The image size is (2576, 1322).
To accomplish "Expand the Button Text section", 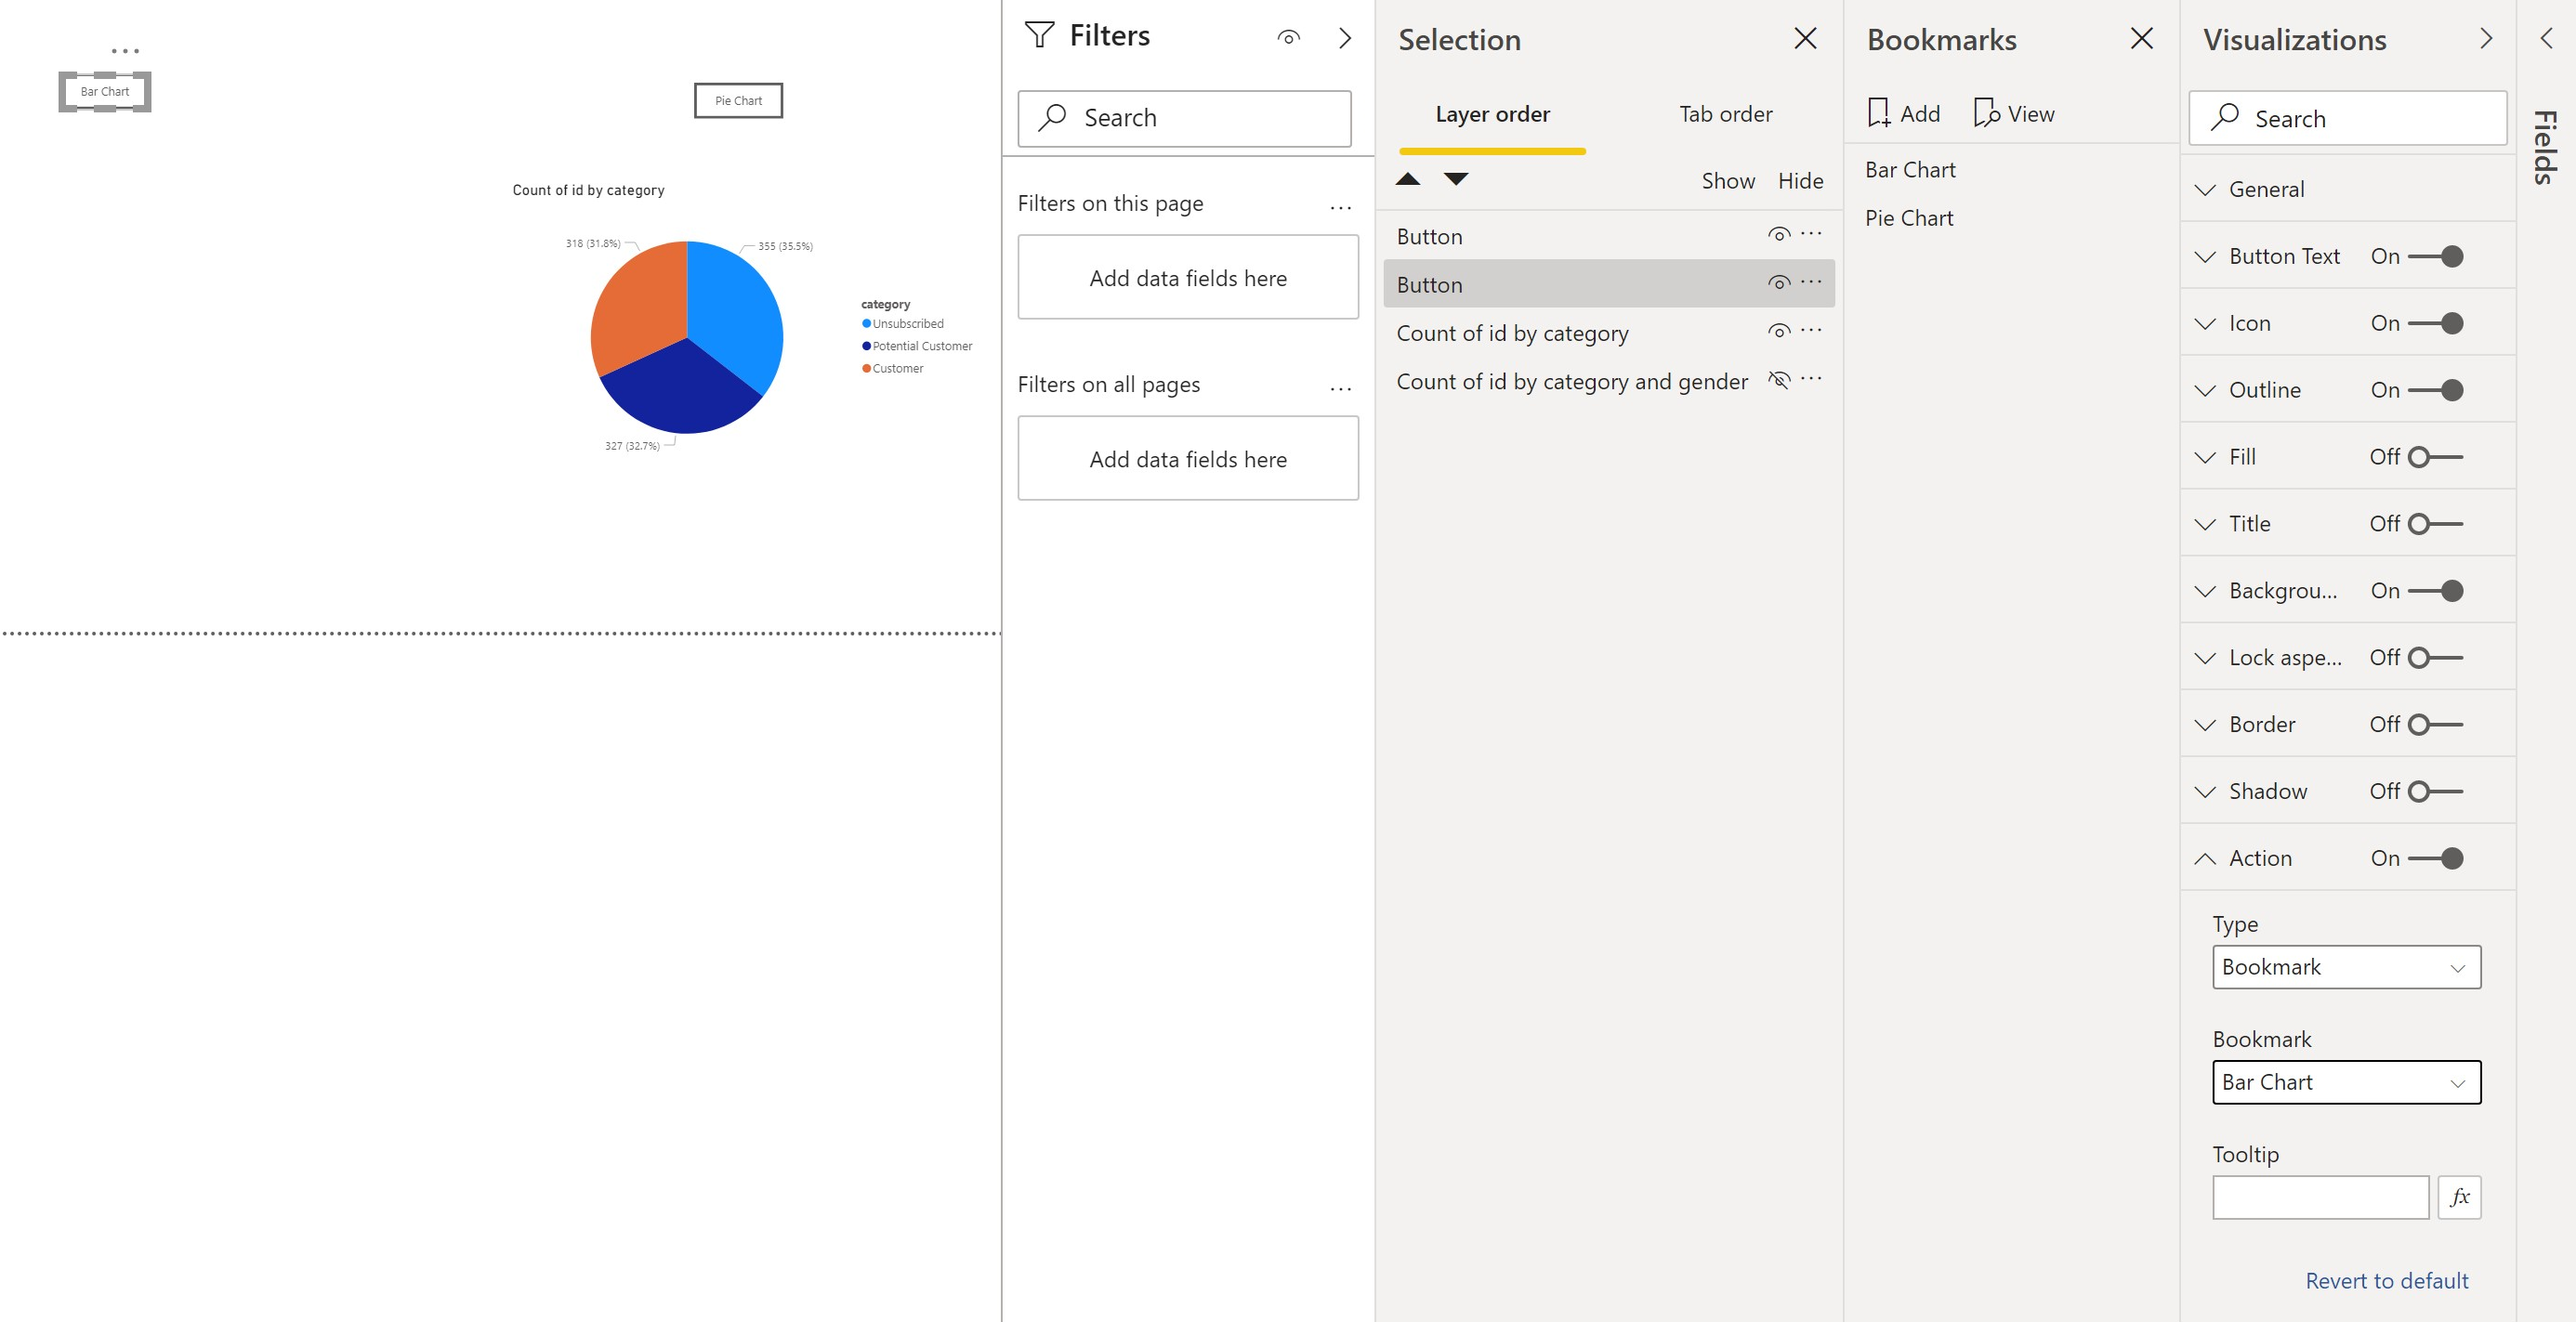I will pos(2205,257).
